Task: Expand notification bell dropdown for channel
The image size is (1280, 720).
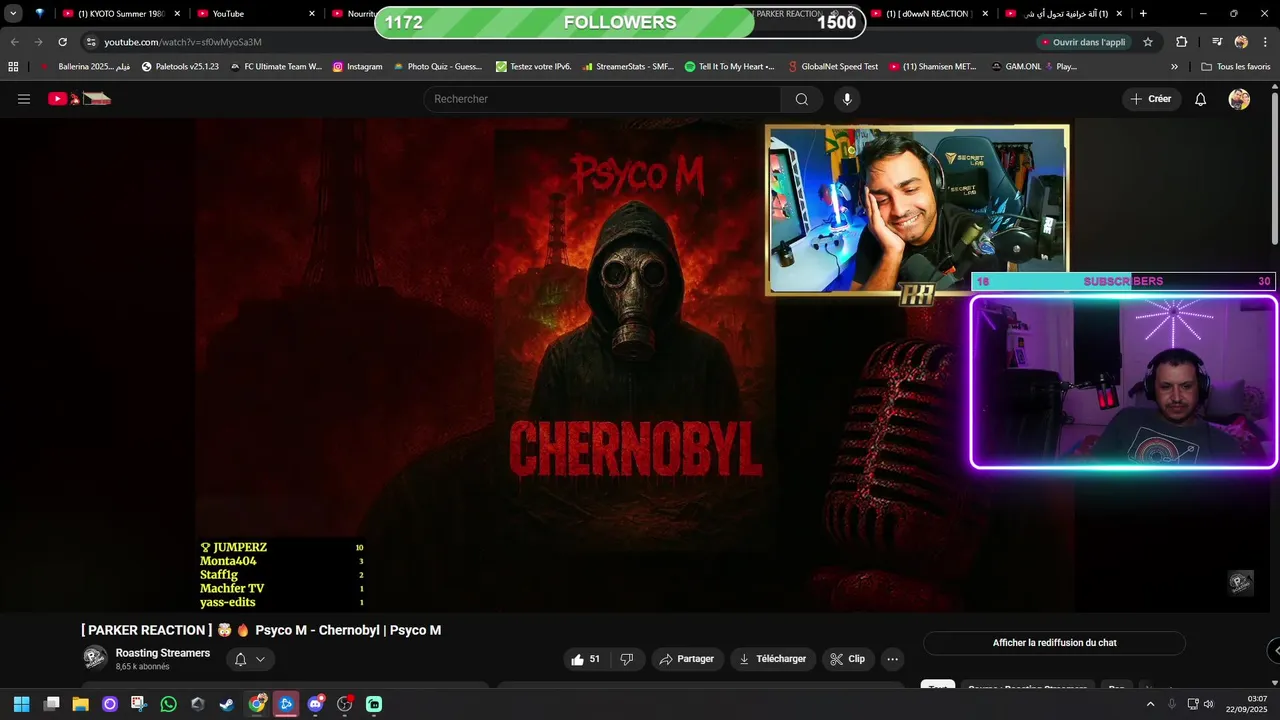Action: click(x=249, y=659)
